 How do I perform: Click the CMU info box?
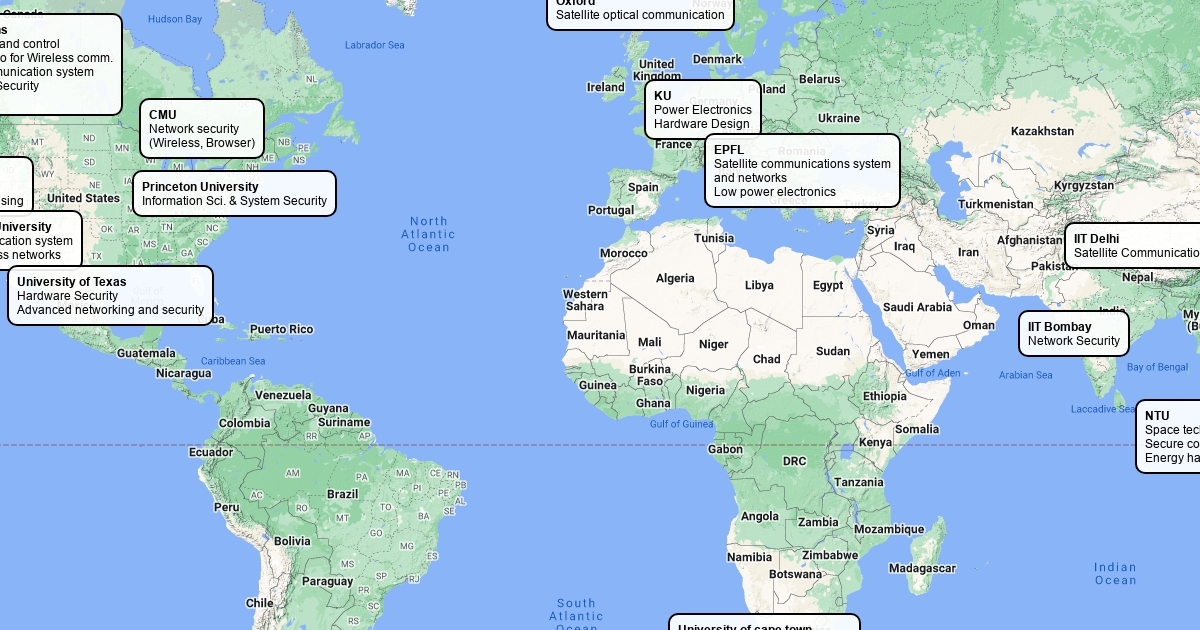point(202,129)
